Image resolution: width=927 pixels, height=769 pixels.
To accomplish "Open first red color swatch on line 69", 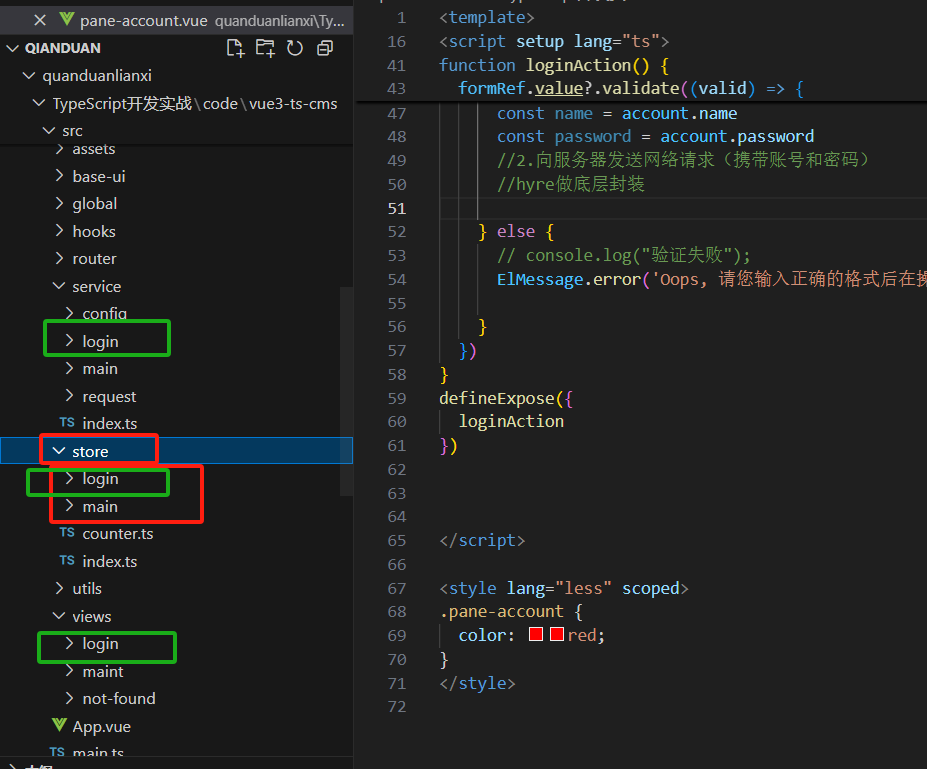I will pyautogui.click(x=536, y=634).
